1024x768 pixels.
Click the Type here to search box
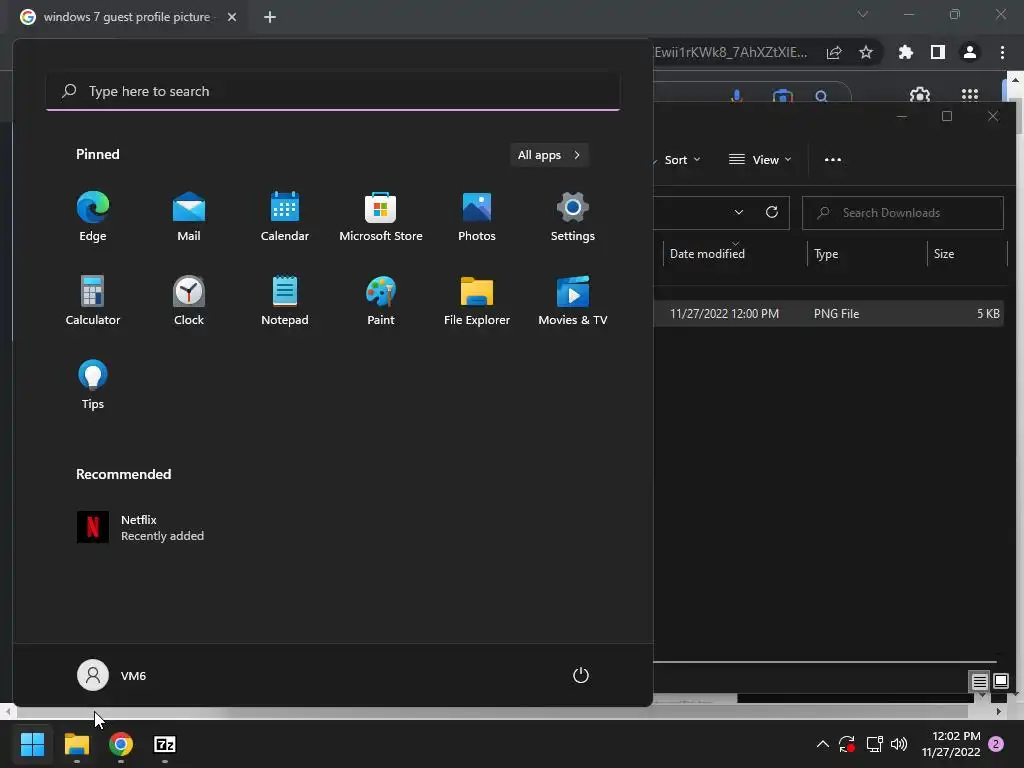point(333,91)
